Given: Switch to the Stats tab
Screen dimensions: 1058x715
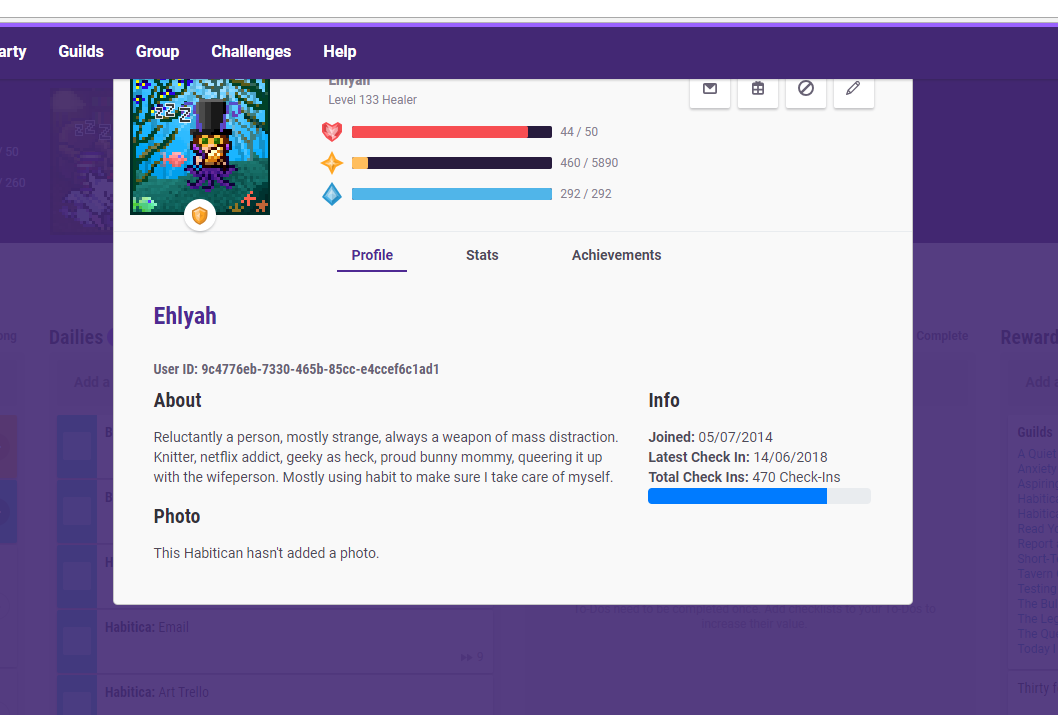Looking at the screenshot, I should (482, 256).
